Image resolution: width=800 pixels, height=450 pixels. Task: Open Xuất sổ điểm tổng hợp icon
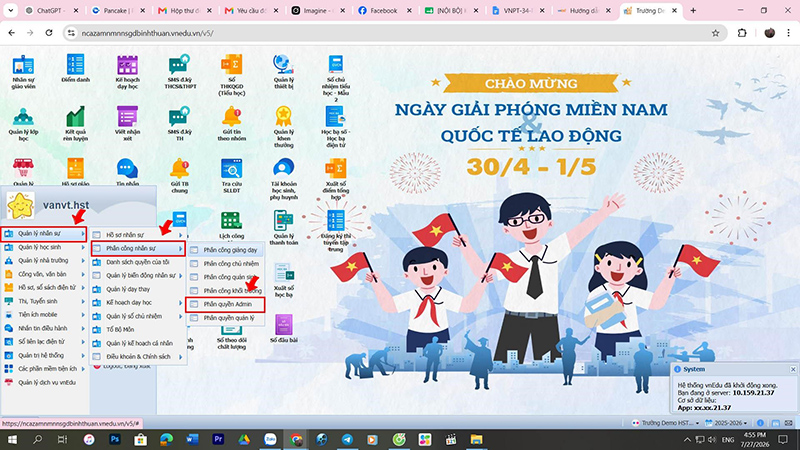click(x=336, y=179)
